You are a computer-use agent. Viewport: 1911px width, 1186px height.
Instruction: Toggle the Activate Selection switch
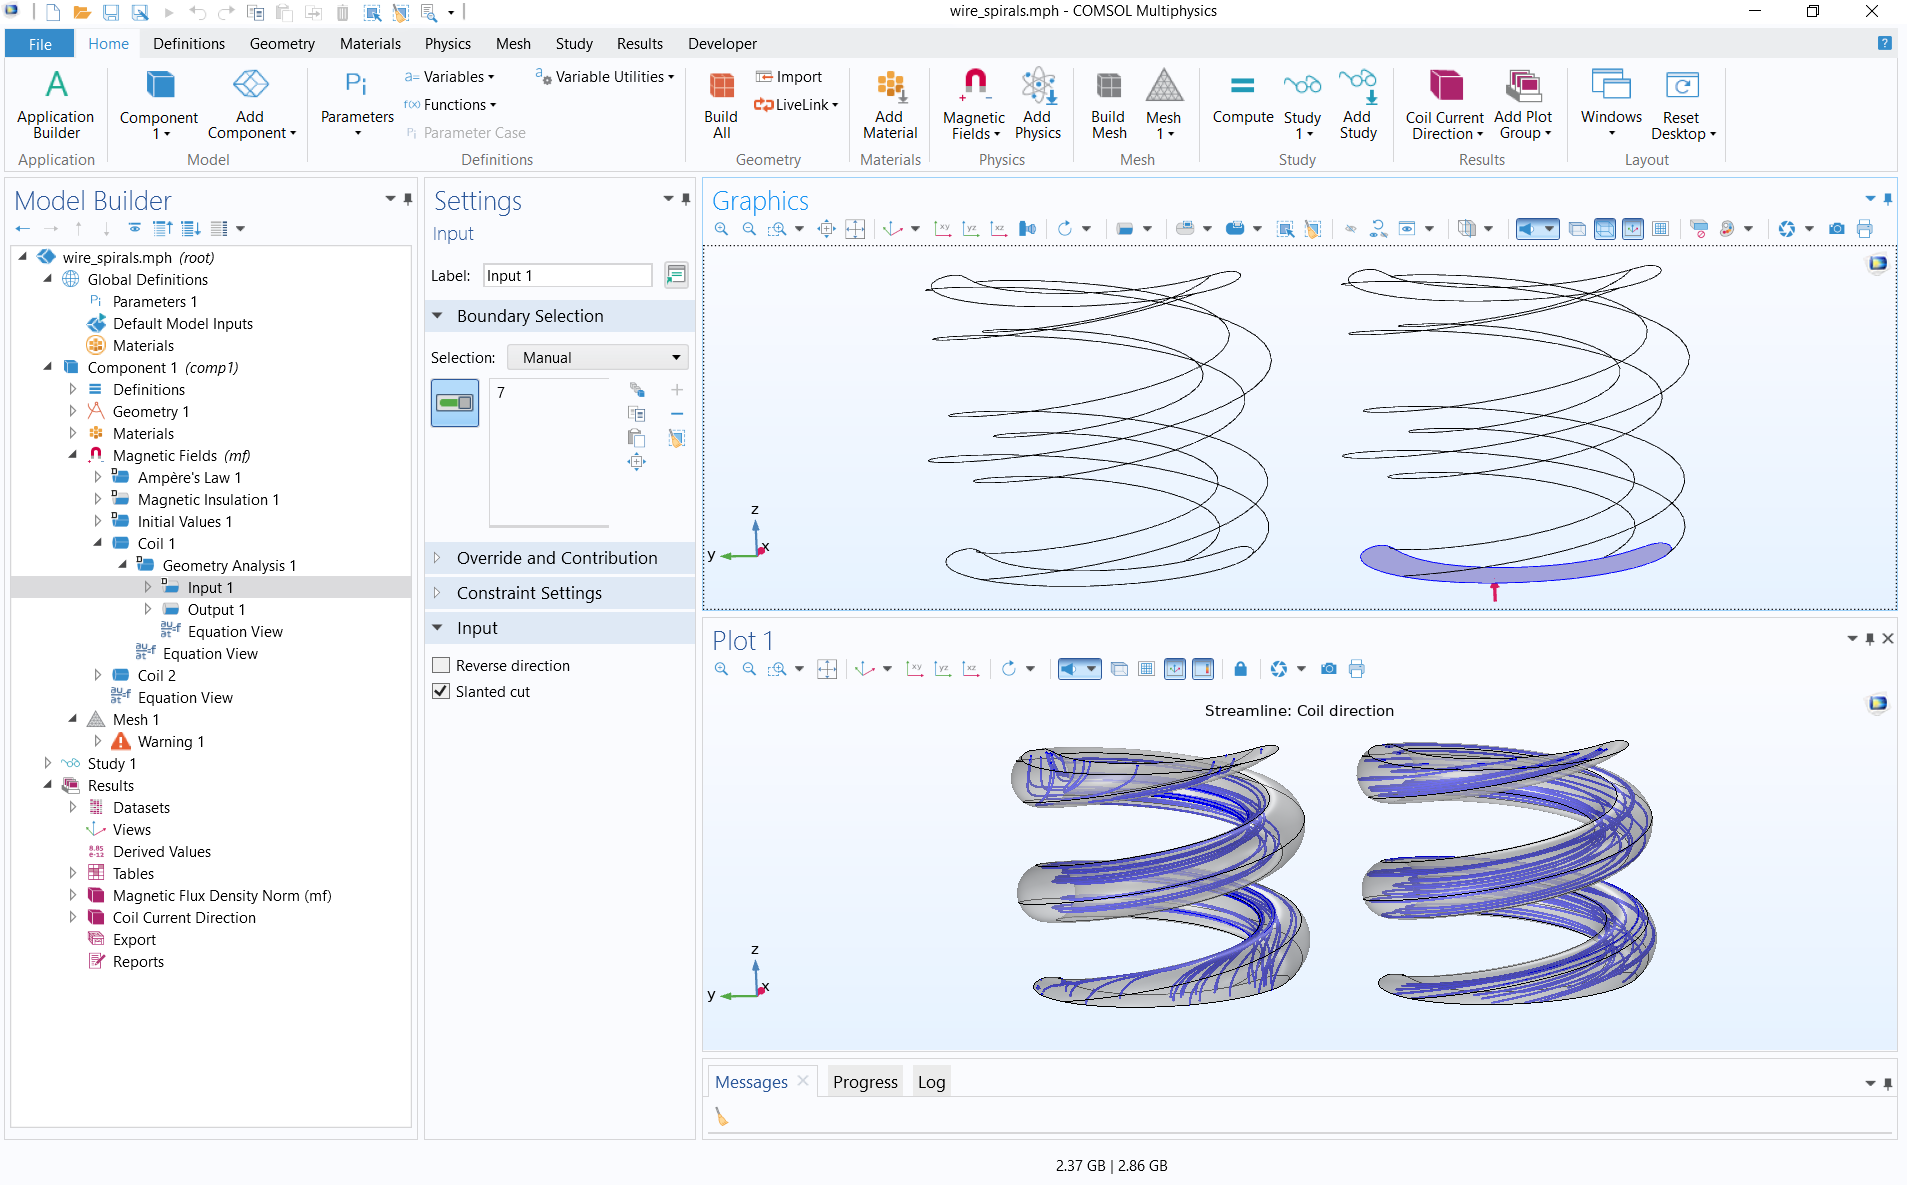(x=455, y=403)
